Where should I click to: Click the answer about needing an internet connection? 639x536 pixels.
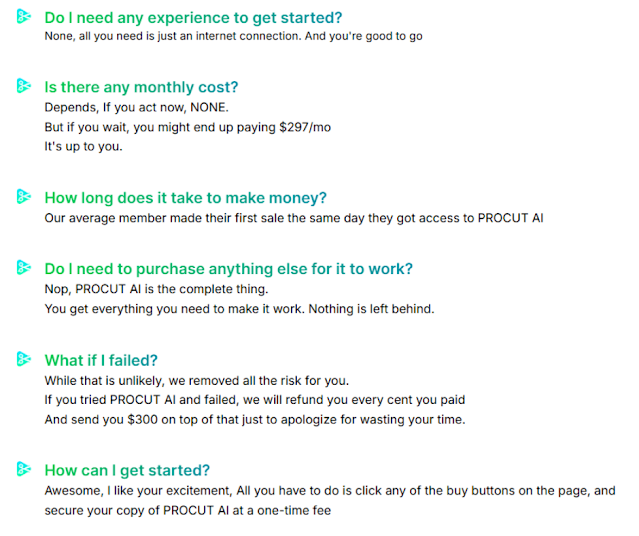234,36
